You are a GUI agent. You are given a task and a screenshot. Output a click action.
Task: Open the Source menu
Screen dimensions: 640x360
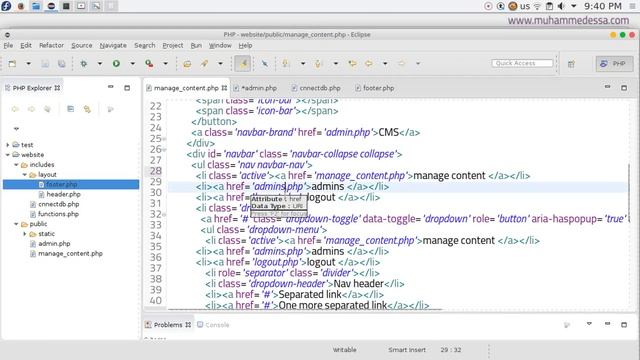[82, 45]
